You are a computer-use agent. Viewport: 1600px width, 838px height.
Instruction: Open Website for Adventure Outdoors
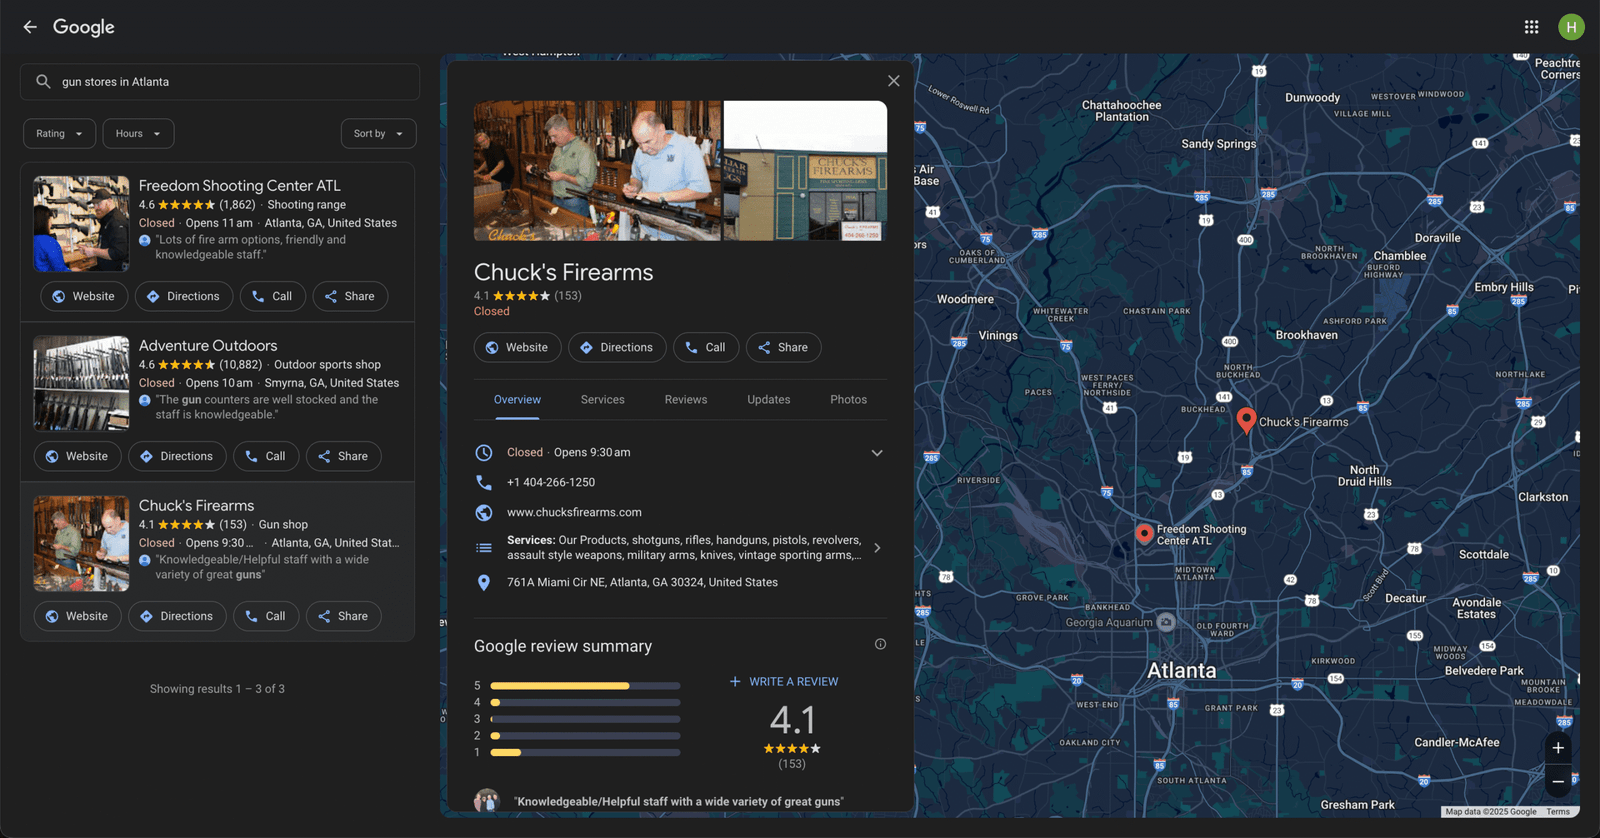(78, 456)
